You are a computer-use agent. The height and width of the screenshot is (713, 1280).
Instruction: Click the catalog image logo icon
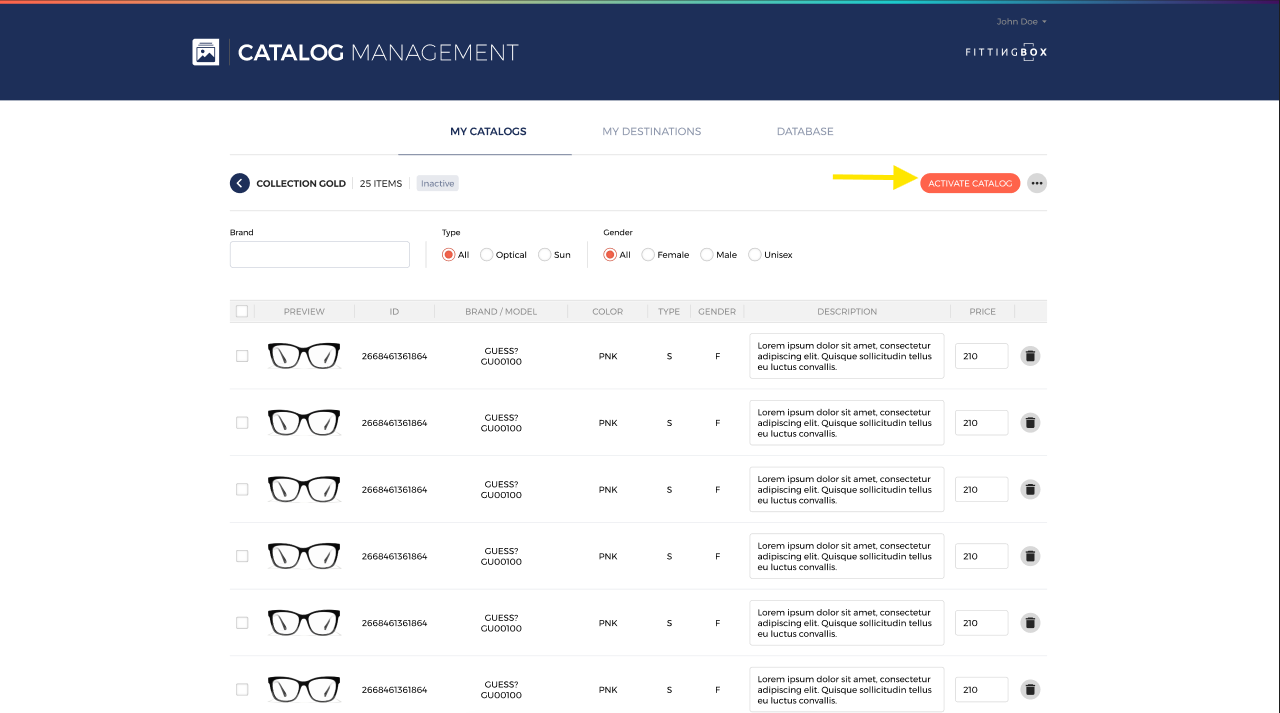tap(206, 52)
